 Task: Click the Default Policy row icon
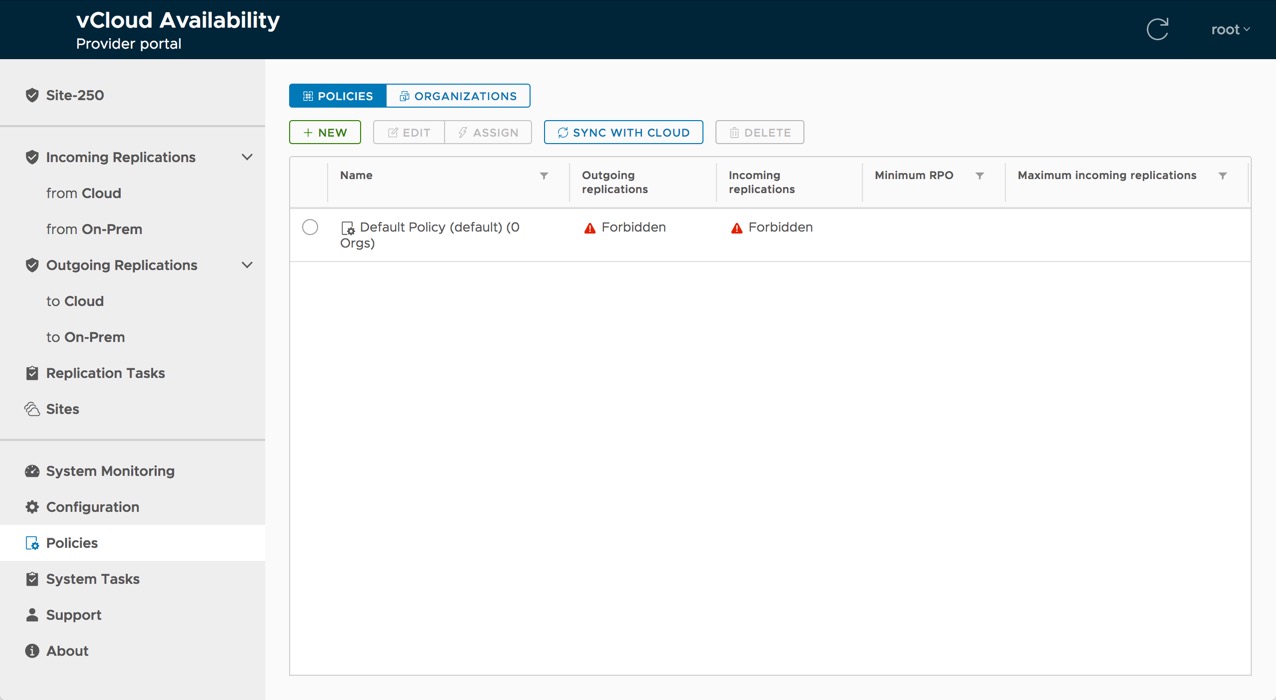click(x=347, y=228)
